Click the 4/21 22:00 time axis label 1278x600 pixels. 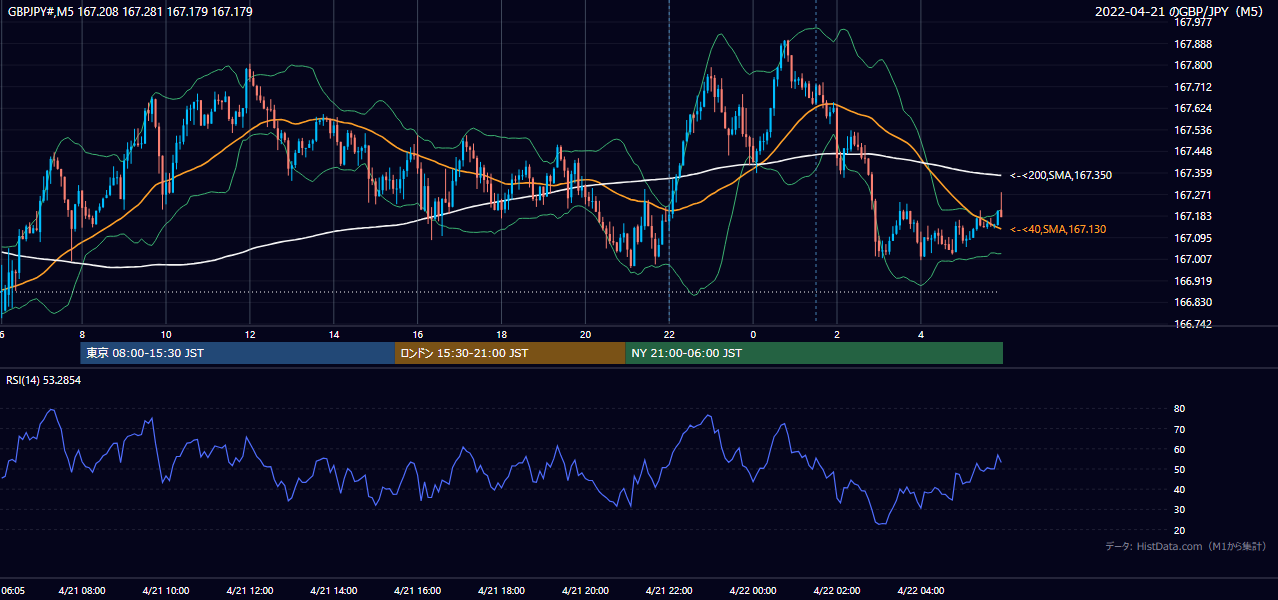(670, 591)
